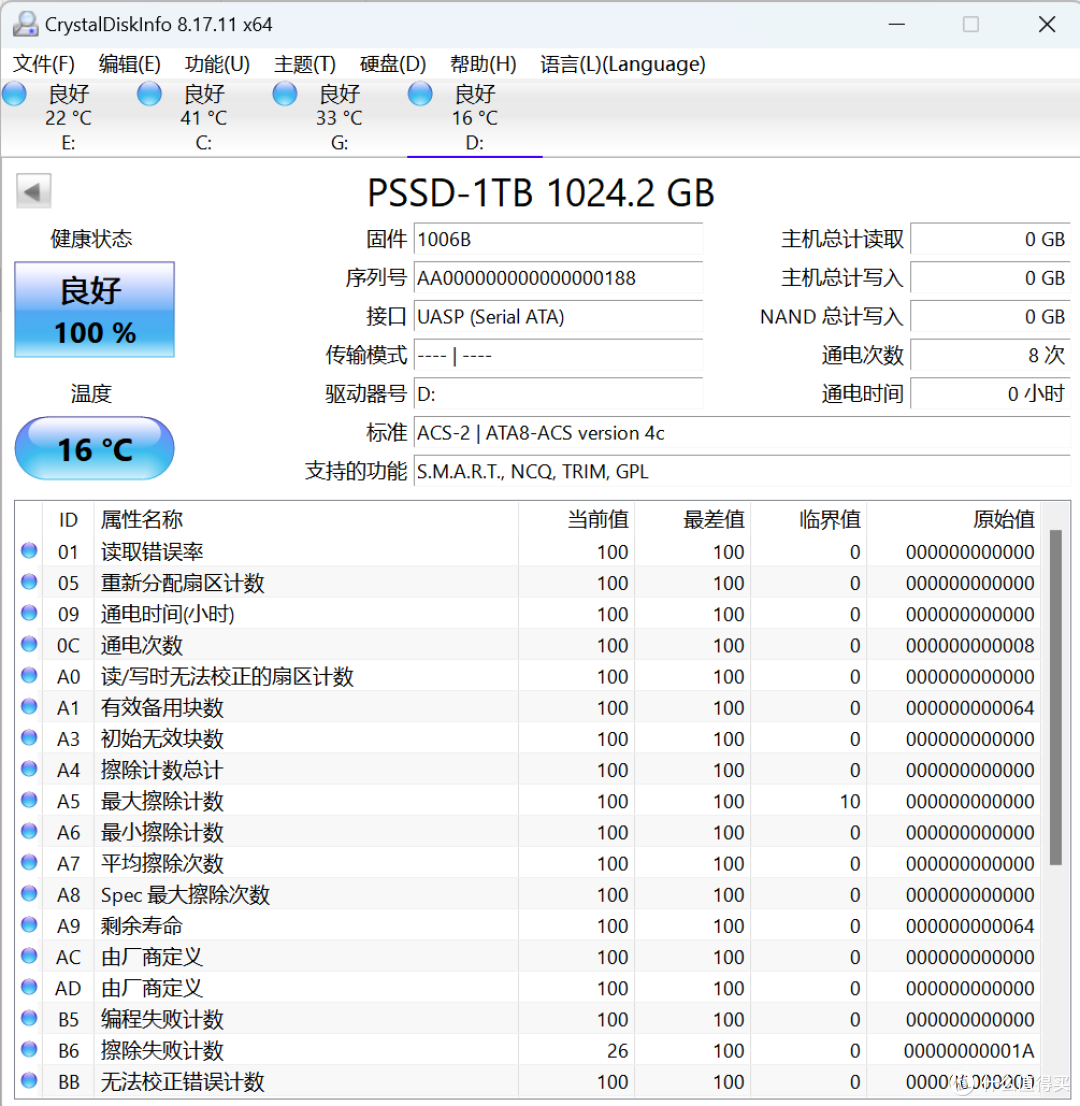Click the blue status dot for 编程失败计数
This screenshot has height=1106, width=1080.
29,1018
